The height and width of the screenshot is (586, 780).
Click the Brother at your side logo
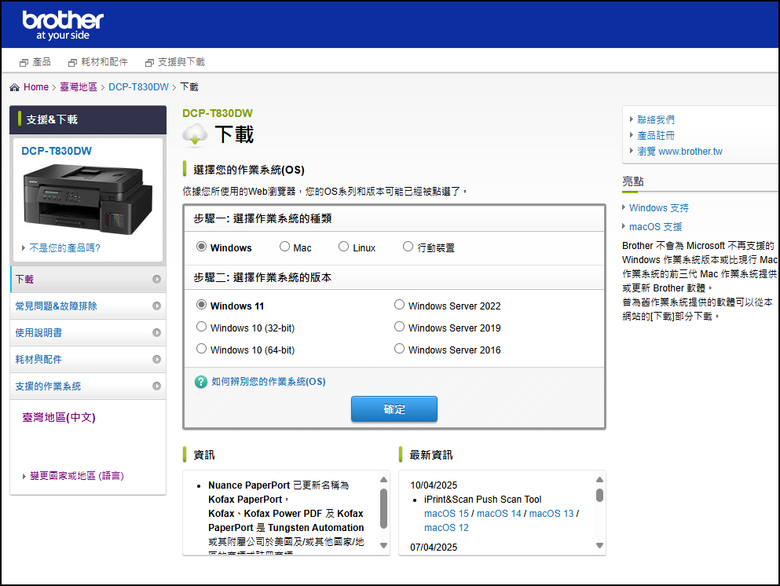tap(63, 25)
